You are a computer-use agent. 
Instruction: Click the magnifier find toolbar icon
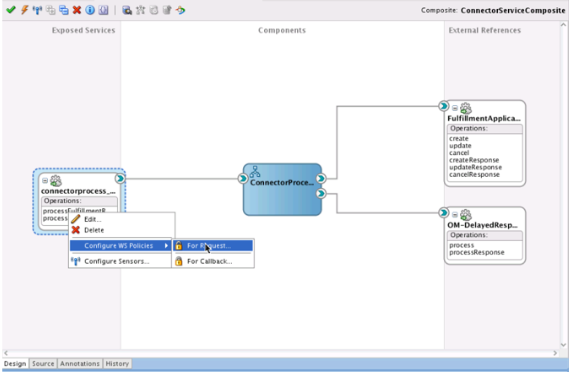tap(127, 10)
